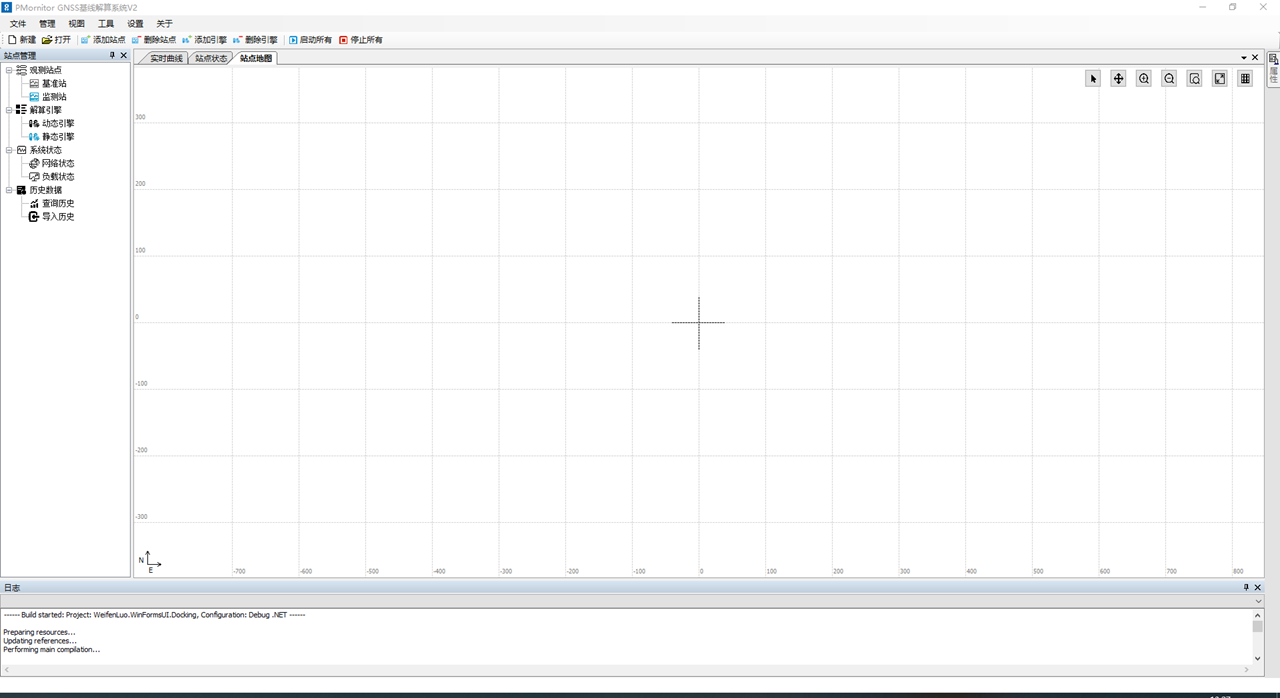Open the 工具 menu
The image size is (1280, 698).
coord(106,24)
